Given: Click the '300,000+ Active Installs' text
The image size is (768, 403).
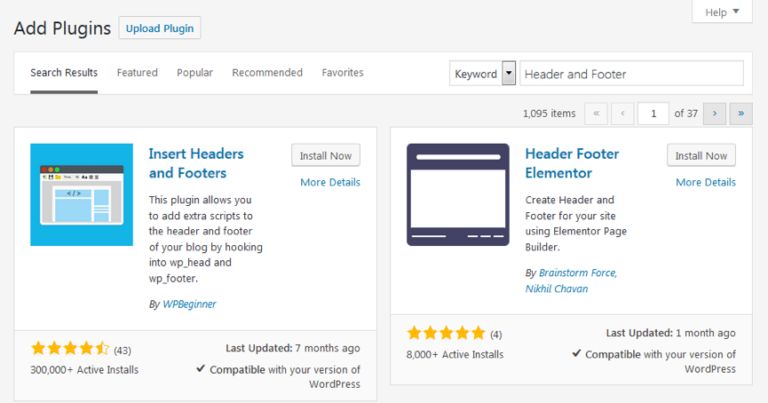Looking at the screenshot, I should click(84, 370).
